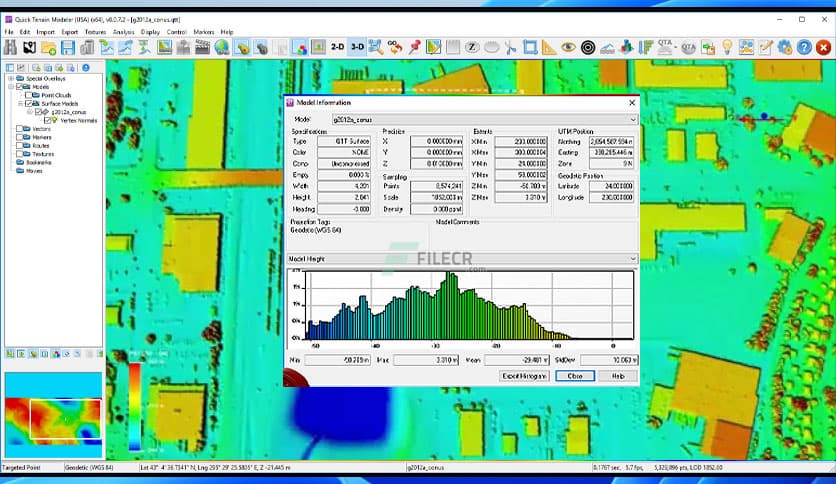Open the Export menu
This screenshot has height=484, width=836.
[x=70, y=32]
